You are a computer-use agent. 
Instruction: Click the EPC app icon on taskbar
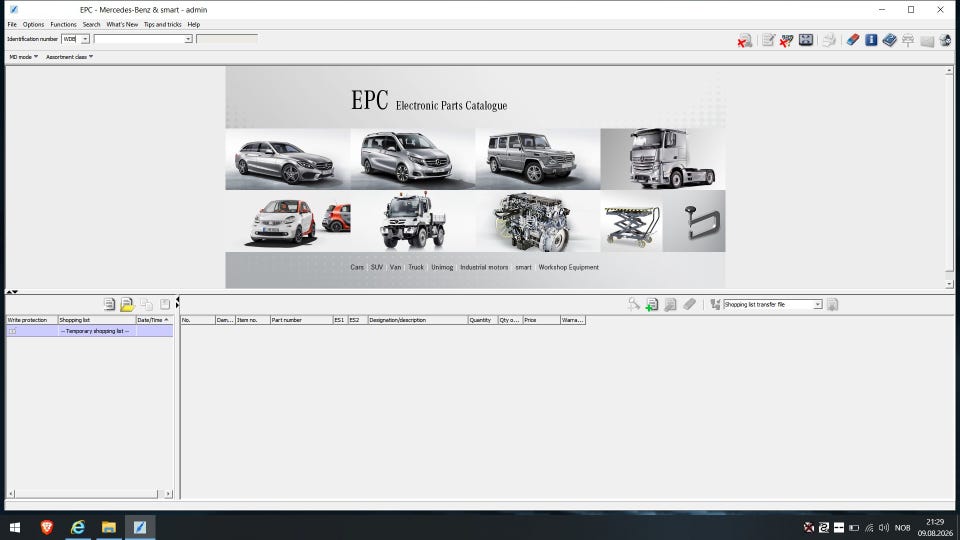(140, 527)
